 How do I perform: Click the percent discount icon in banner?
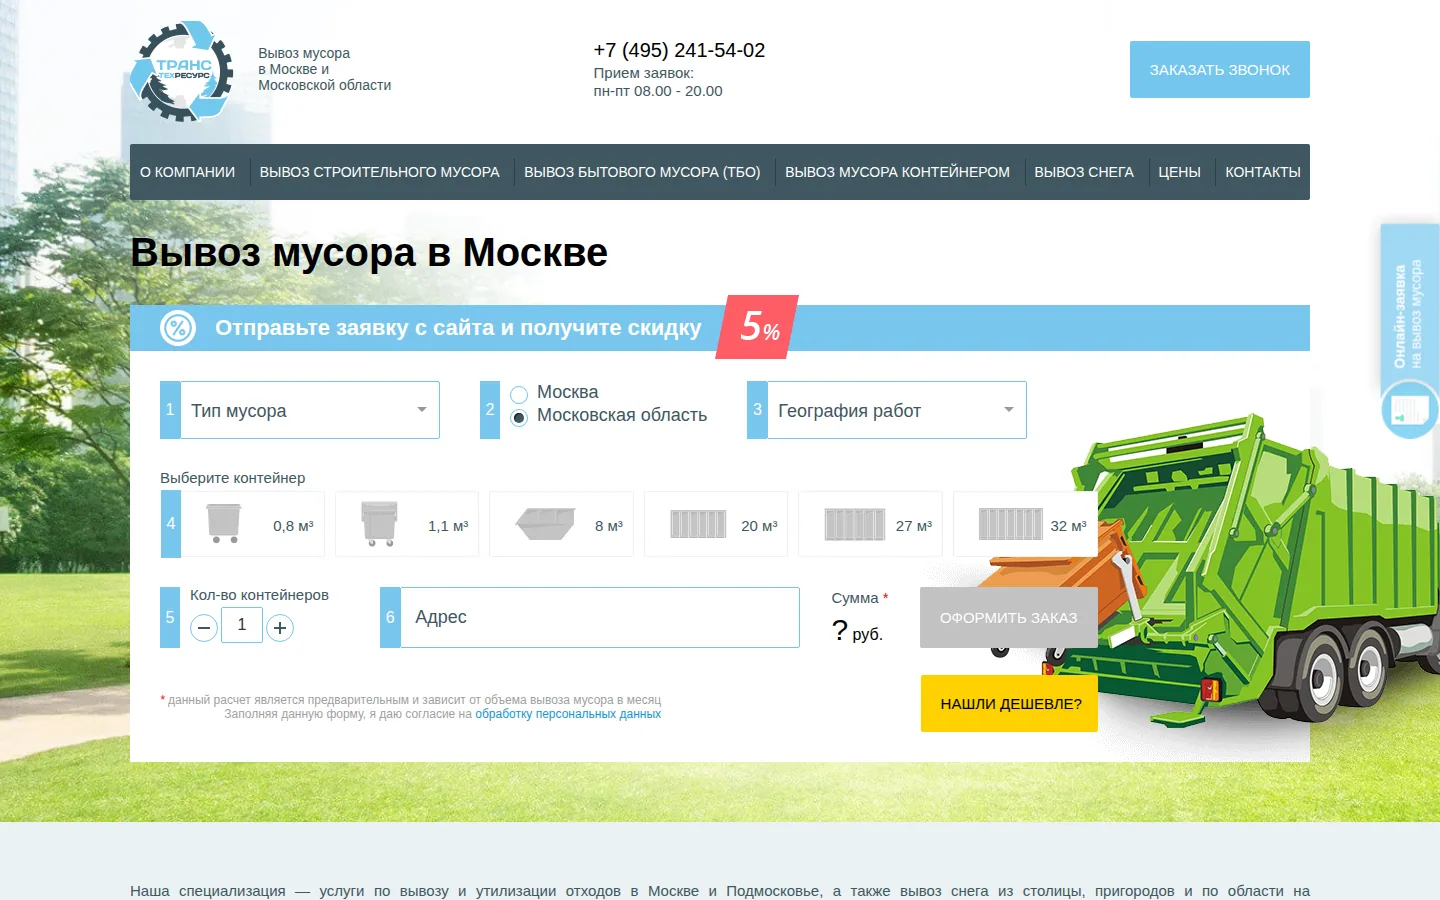tap(178, 328)
